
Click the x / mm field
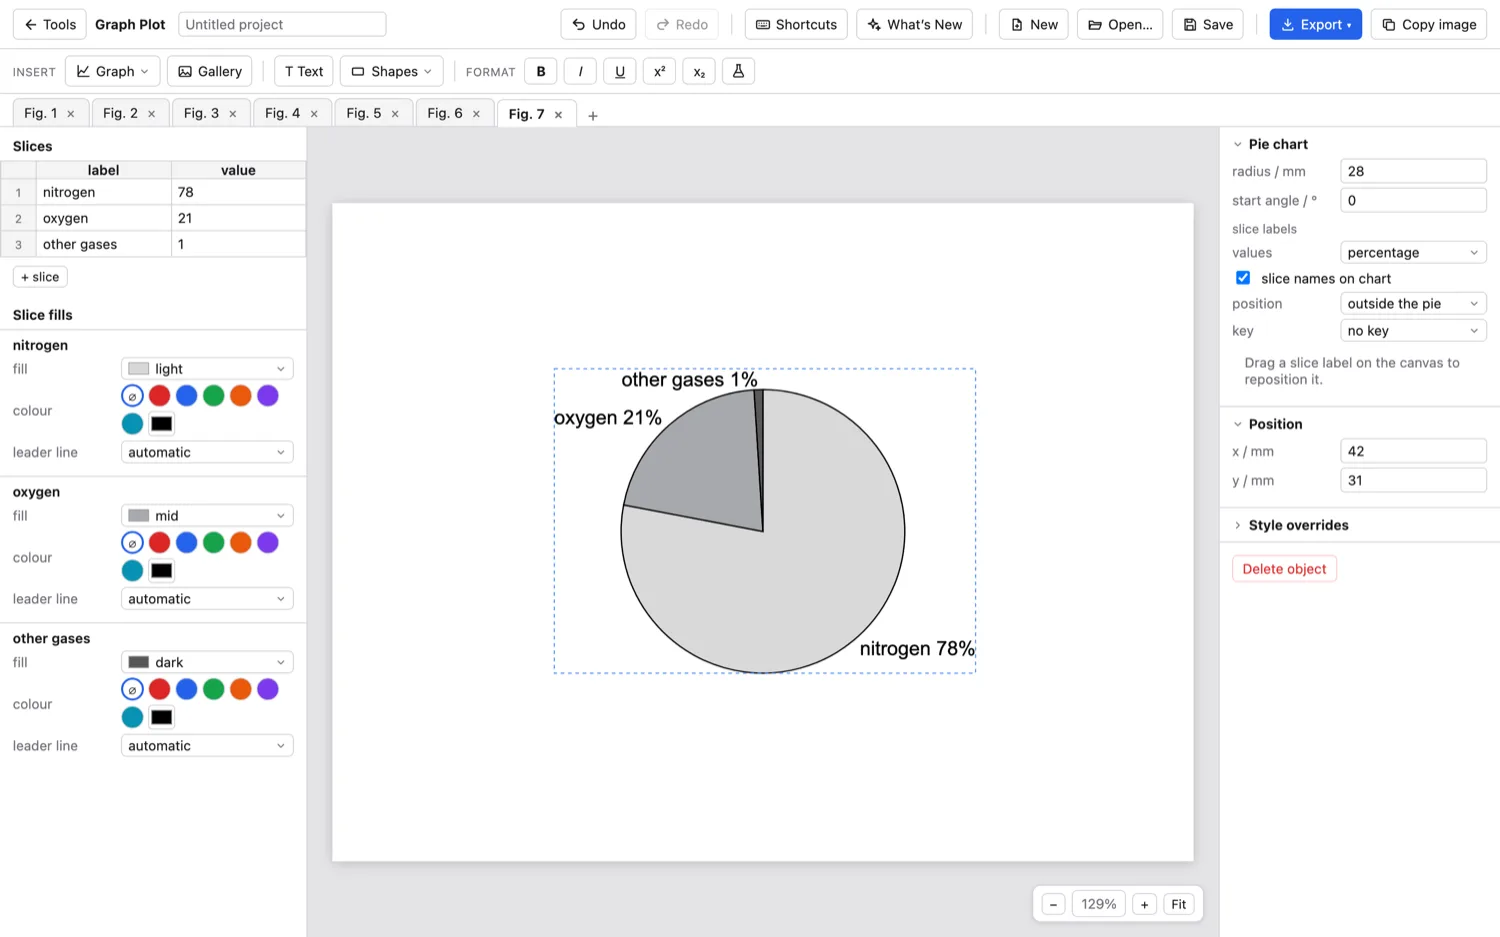[x=1413, y=451]
